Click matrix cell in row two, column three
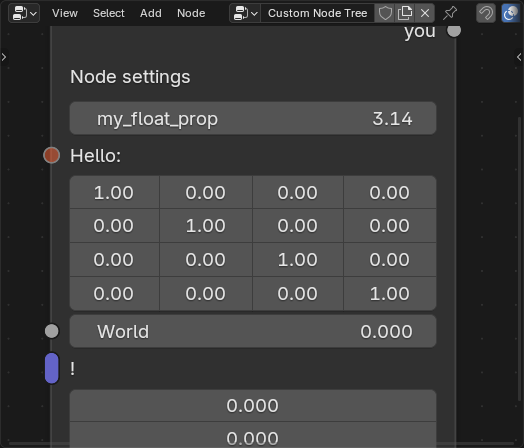Image resolution: width=524 pixels, height=448 pixels. 298,226
